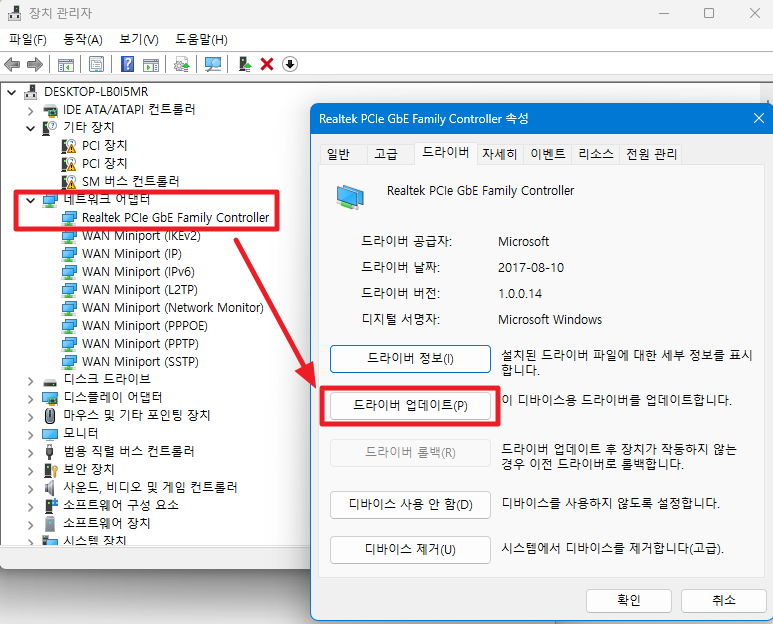
Task: Click the red X uninstall device icon
Action: pyautogui.click(x=267, y=64)
